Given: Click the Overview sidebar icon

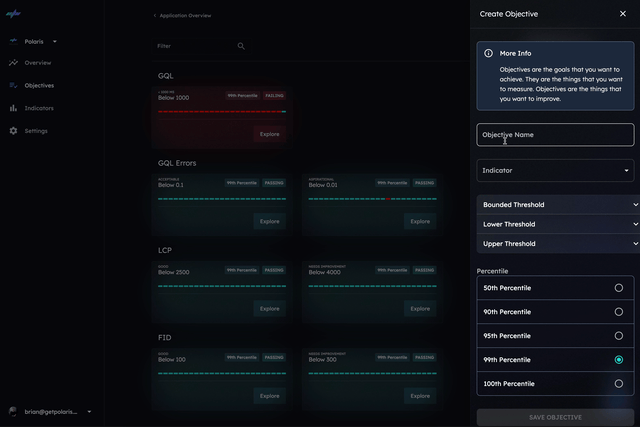Looking at the screenshot, I should (13, 63).
